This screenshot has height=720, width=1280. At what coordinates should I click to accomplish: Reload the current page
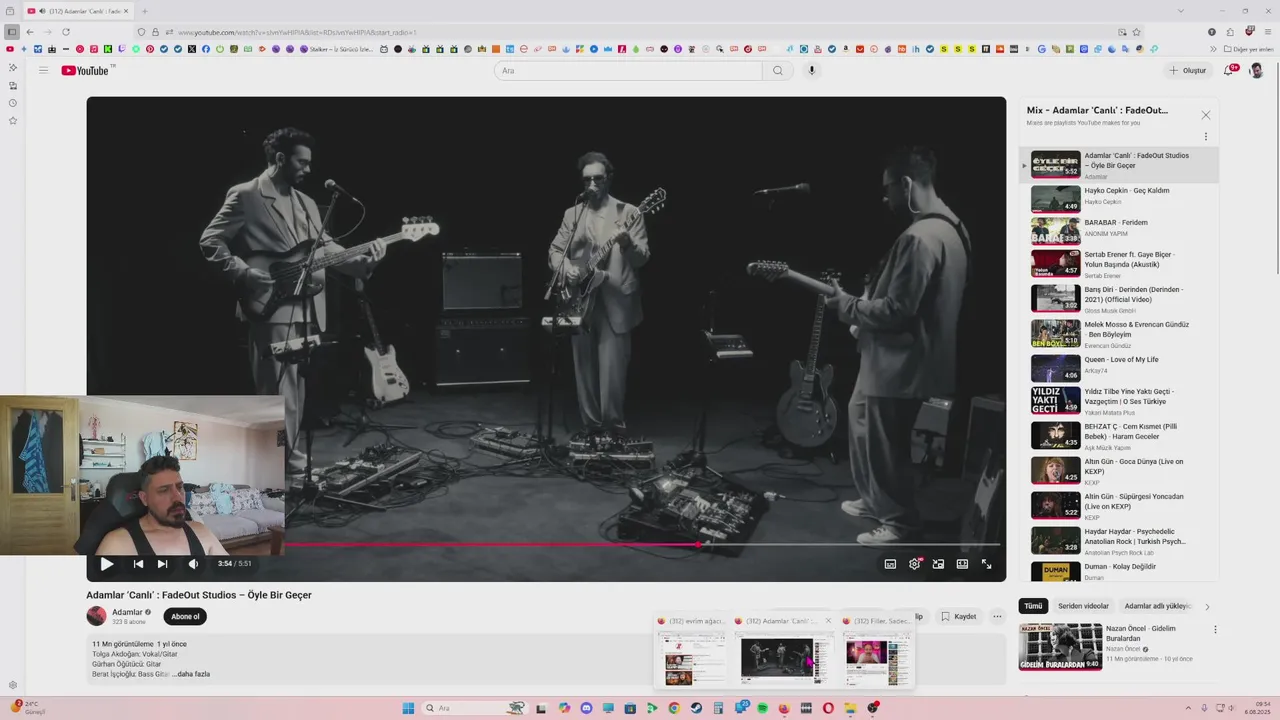[66, 32]
